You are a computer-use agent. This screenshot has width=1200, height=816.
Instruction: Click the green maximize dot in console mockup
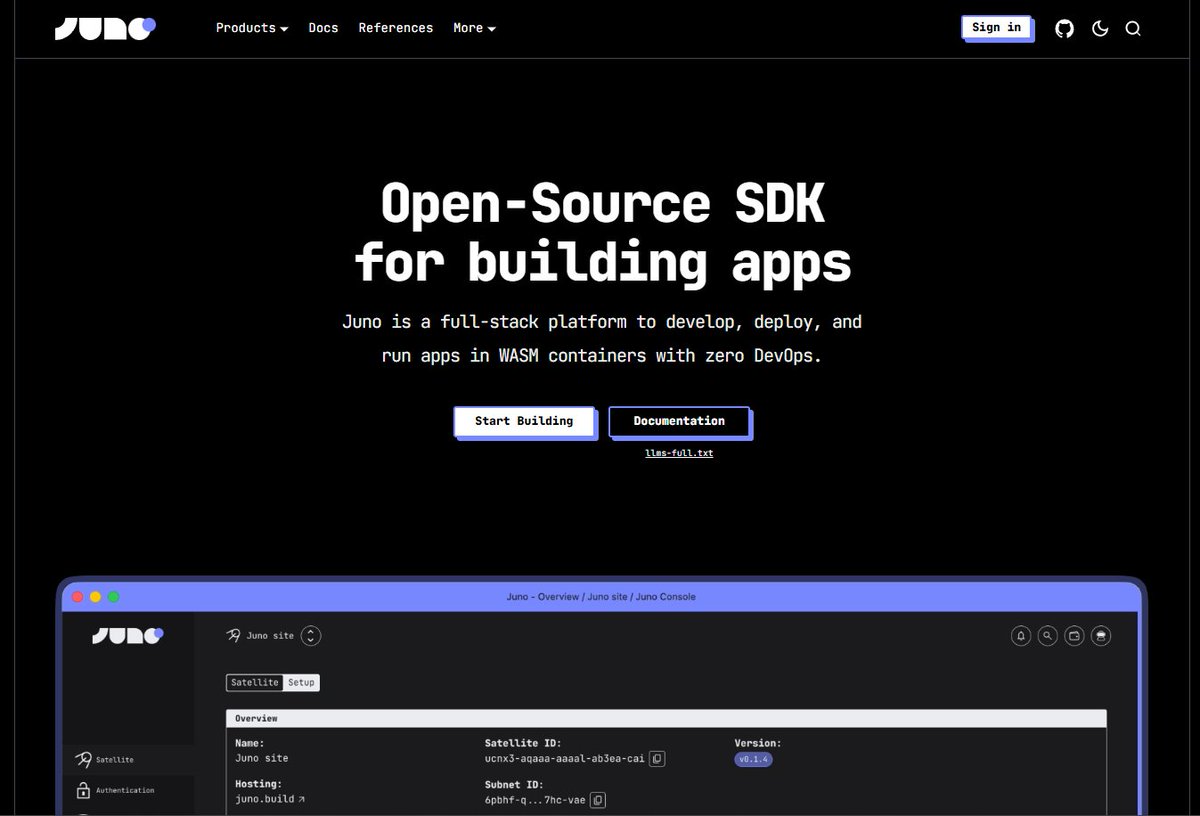pyautogui.click(x=114, y=597)
